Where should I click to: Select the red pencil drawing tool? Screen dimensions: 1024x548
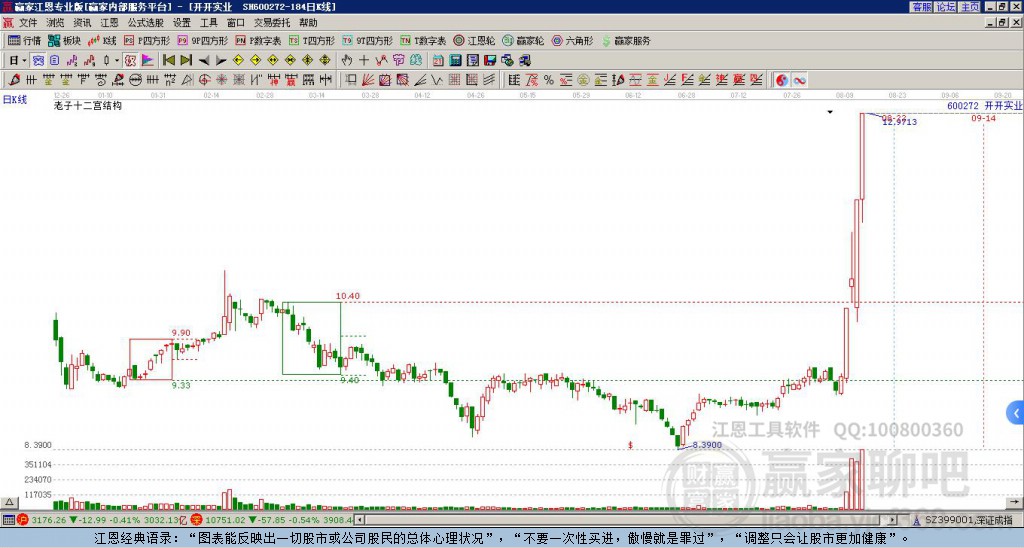tap(14, 80)
